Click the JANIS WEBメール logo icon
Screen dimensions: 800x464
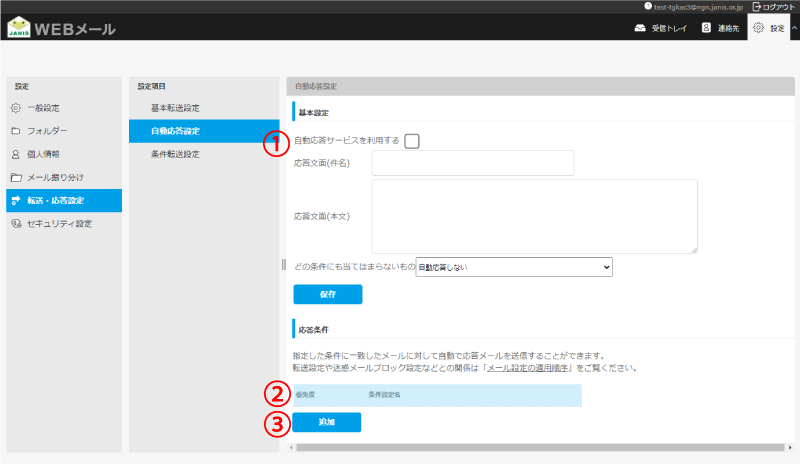[19, 27]
